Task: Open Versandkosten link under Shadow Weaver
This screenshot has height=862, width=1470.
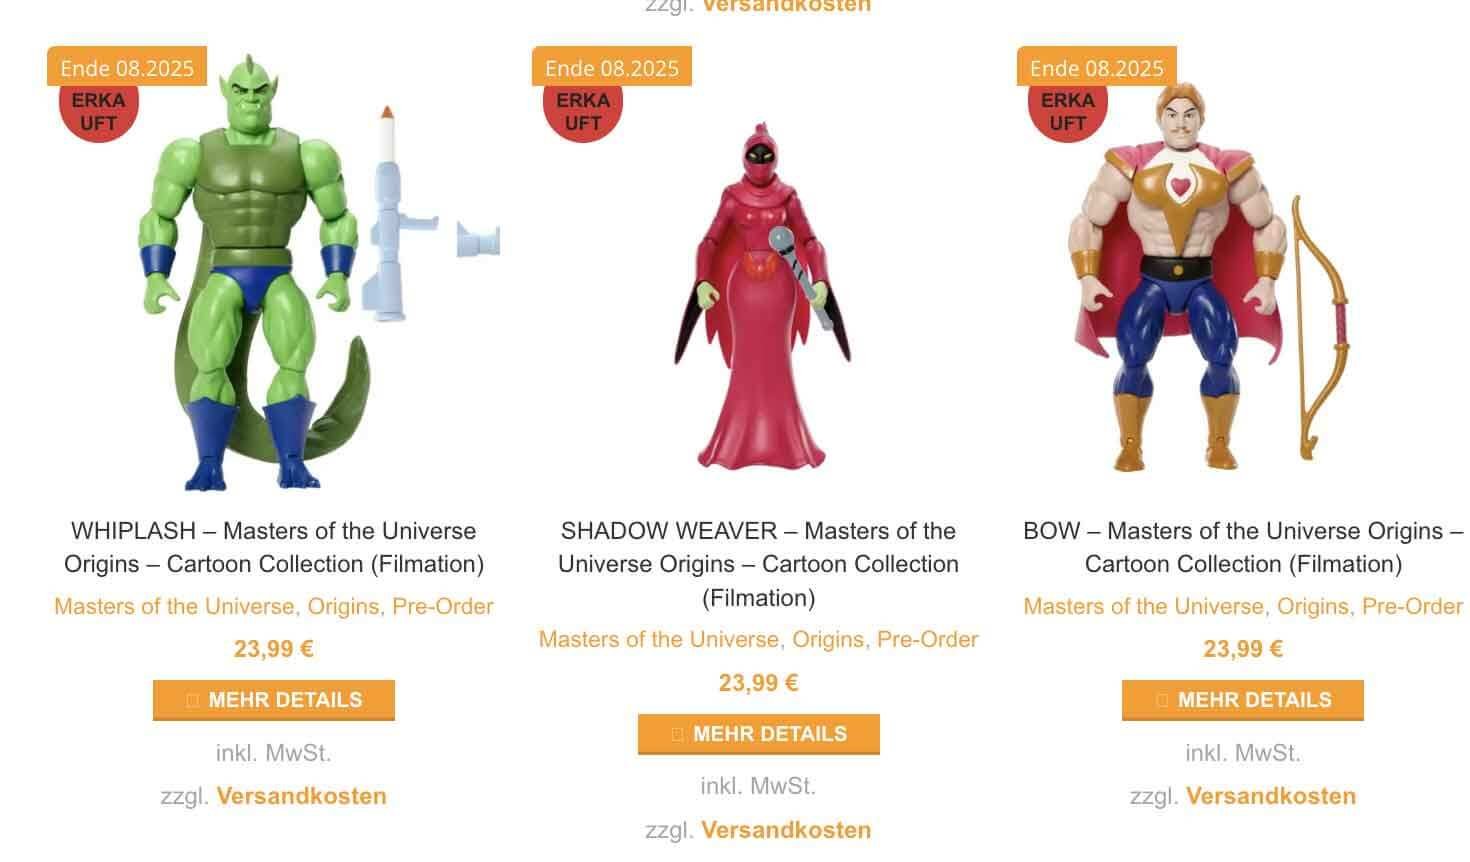Action: tap(786, 830)
